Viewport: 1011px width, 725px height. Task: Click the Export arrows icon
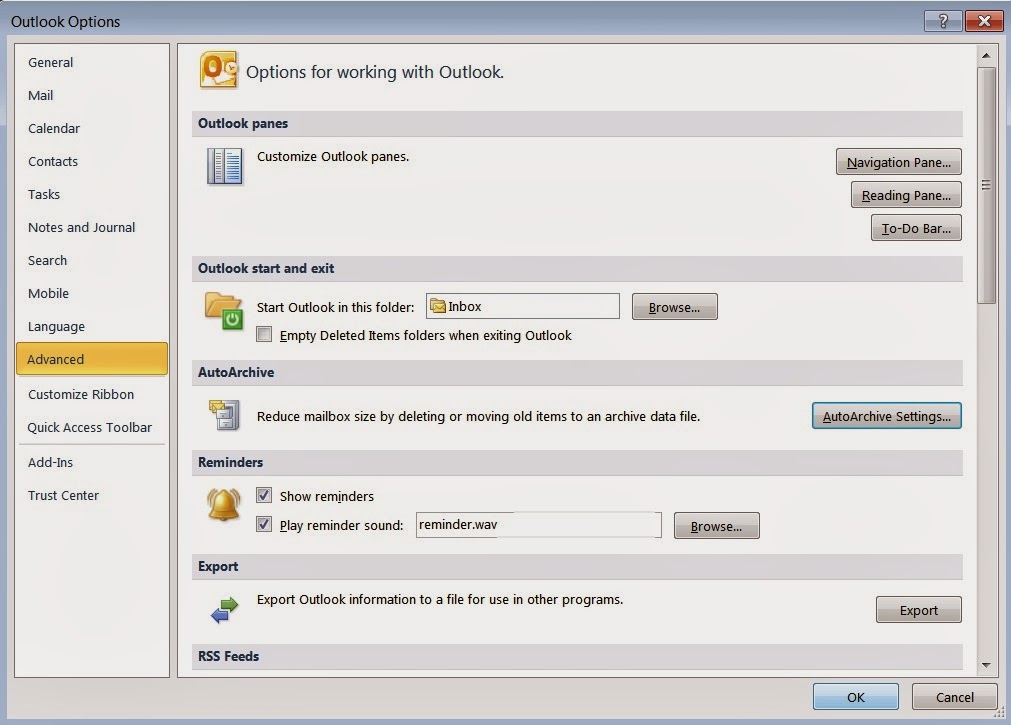(224, 610)
